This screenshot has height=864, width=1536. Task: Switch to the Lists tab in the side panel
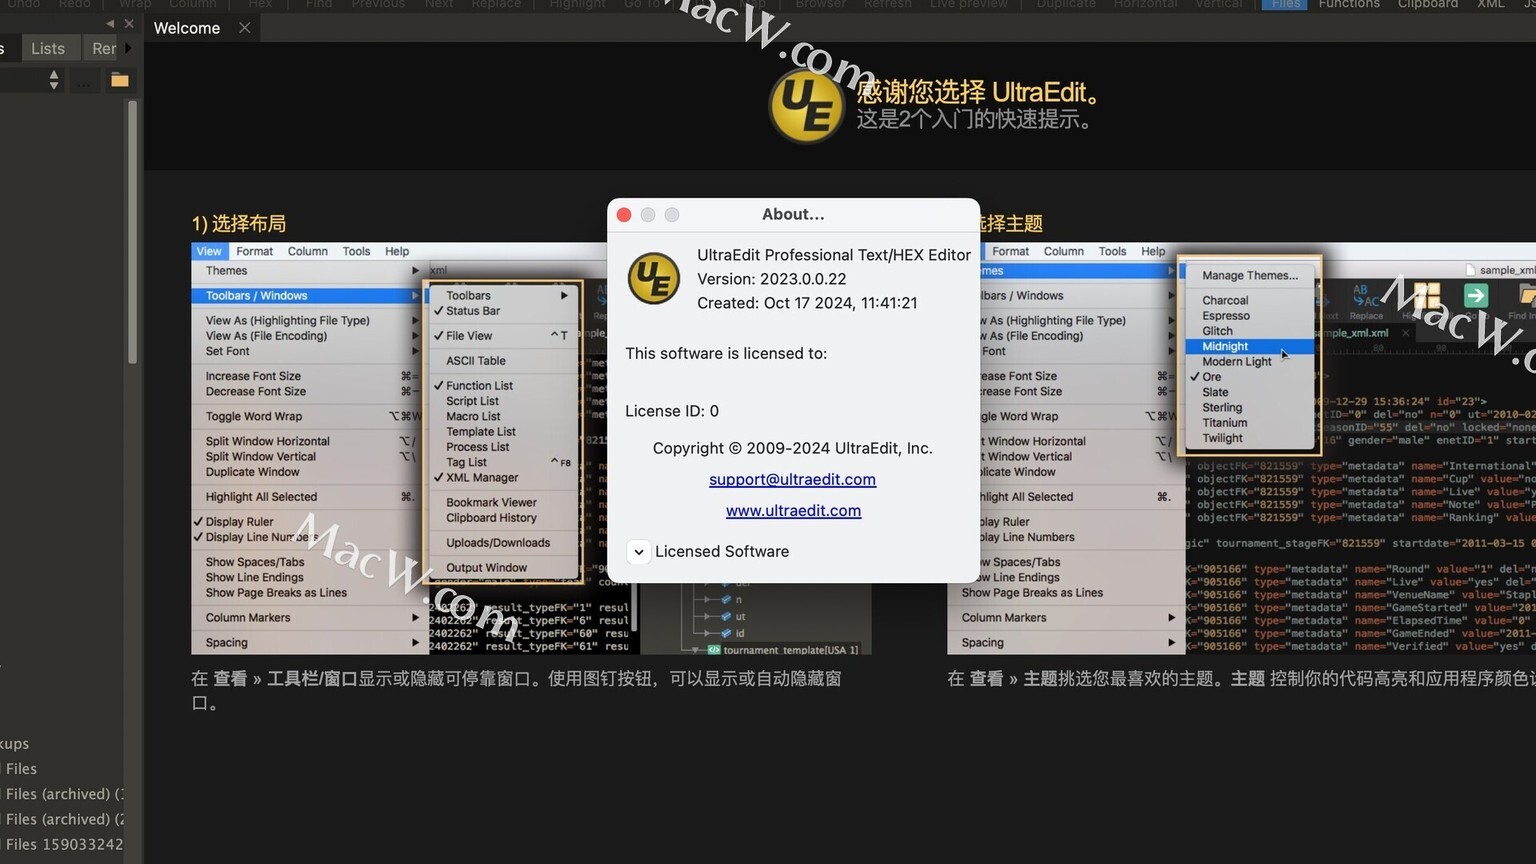tap(48, 48)
